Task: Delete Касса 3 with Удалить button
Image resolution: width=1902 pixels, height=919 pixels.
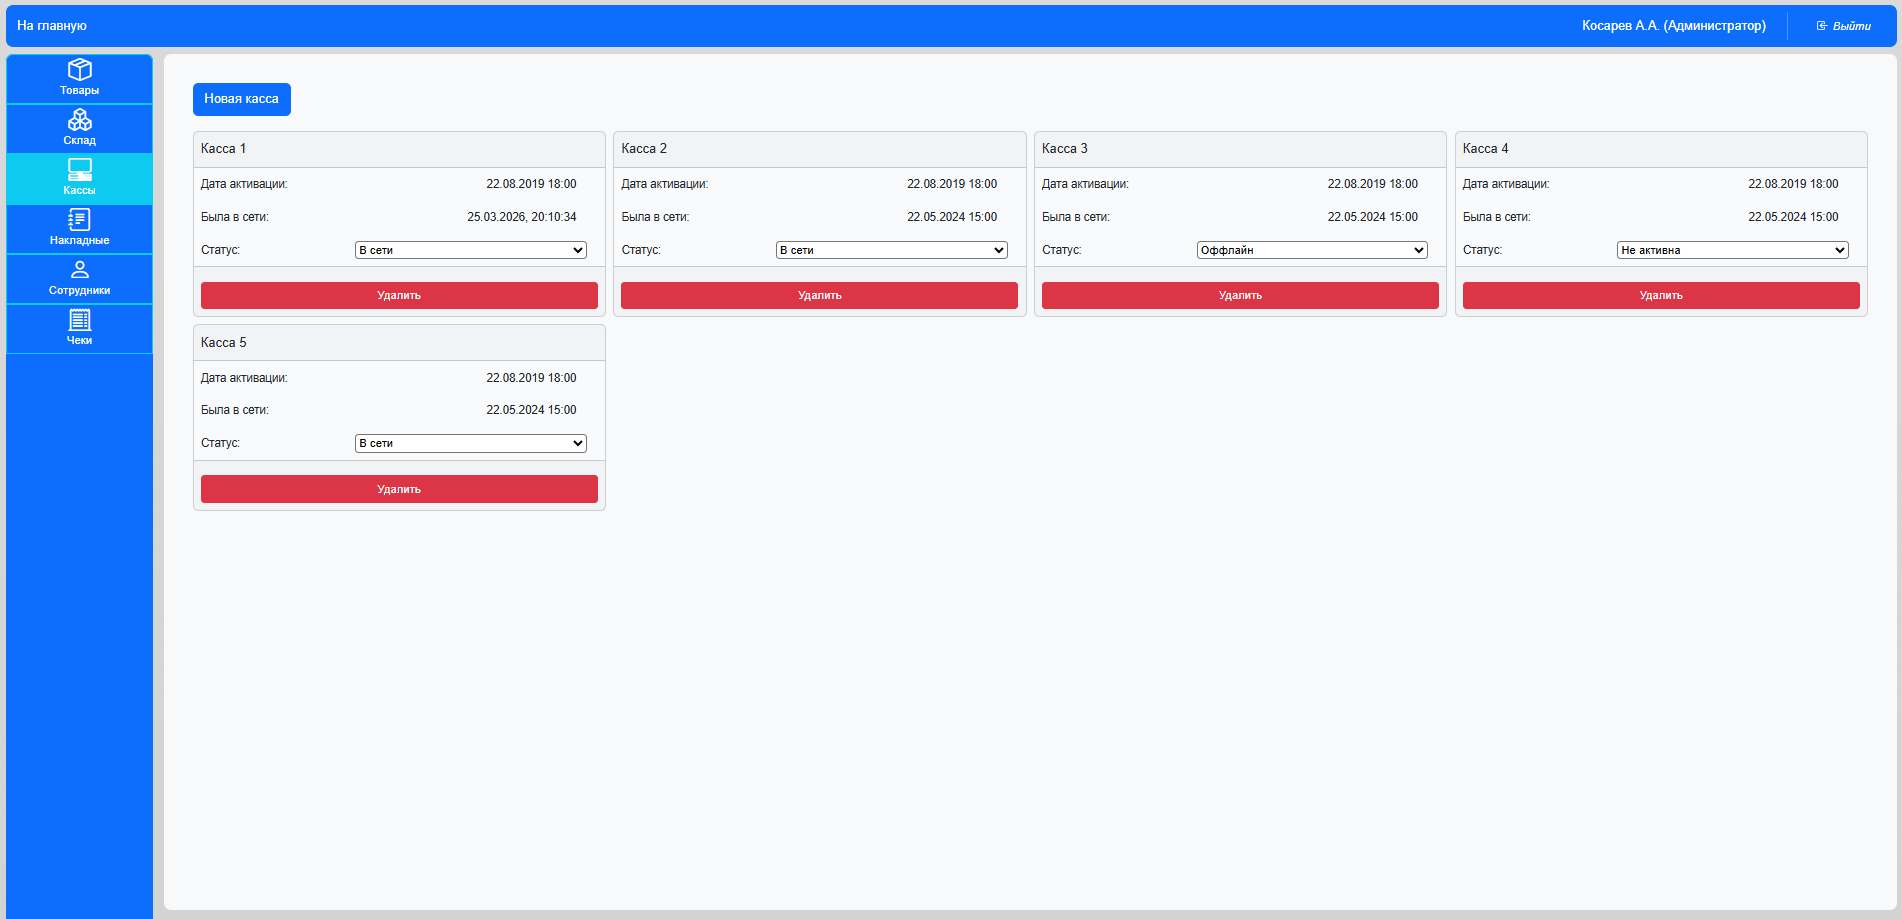Action: 1240,295
